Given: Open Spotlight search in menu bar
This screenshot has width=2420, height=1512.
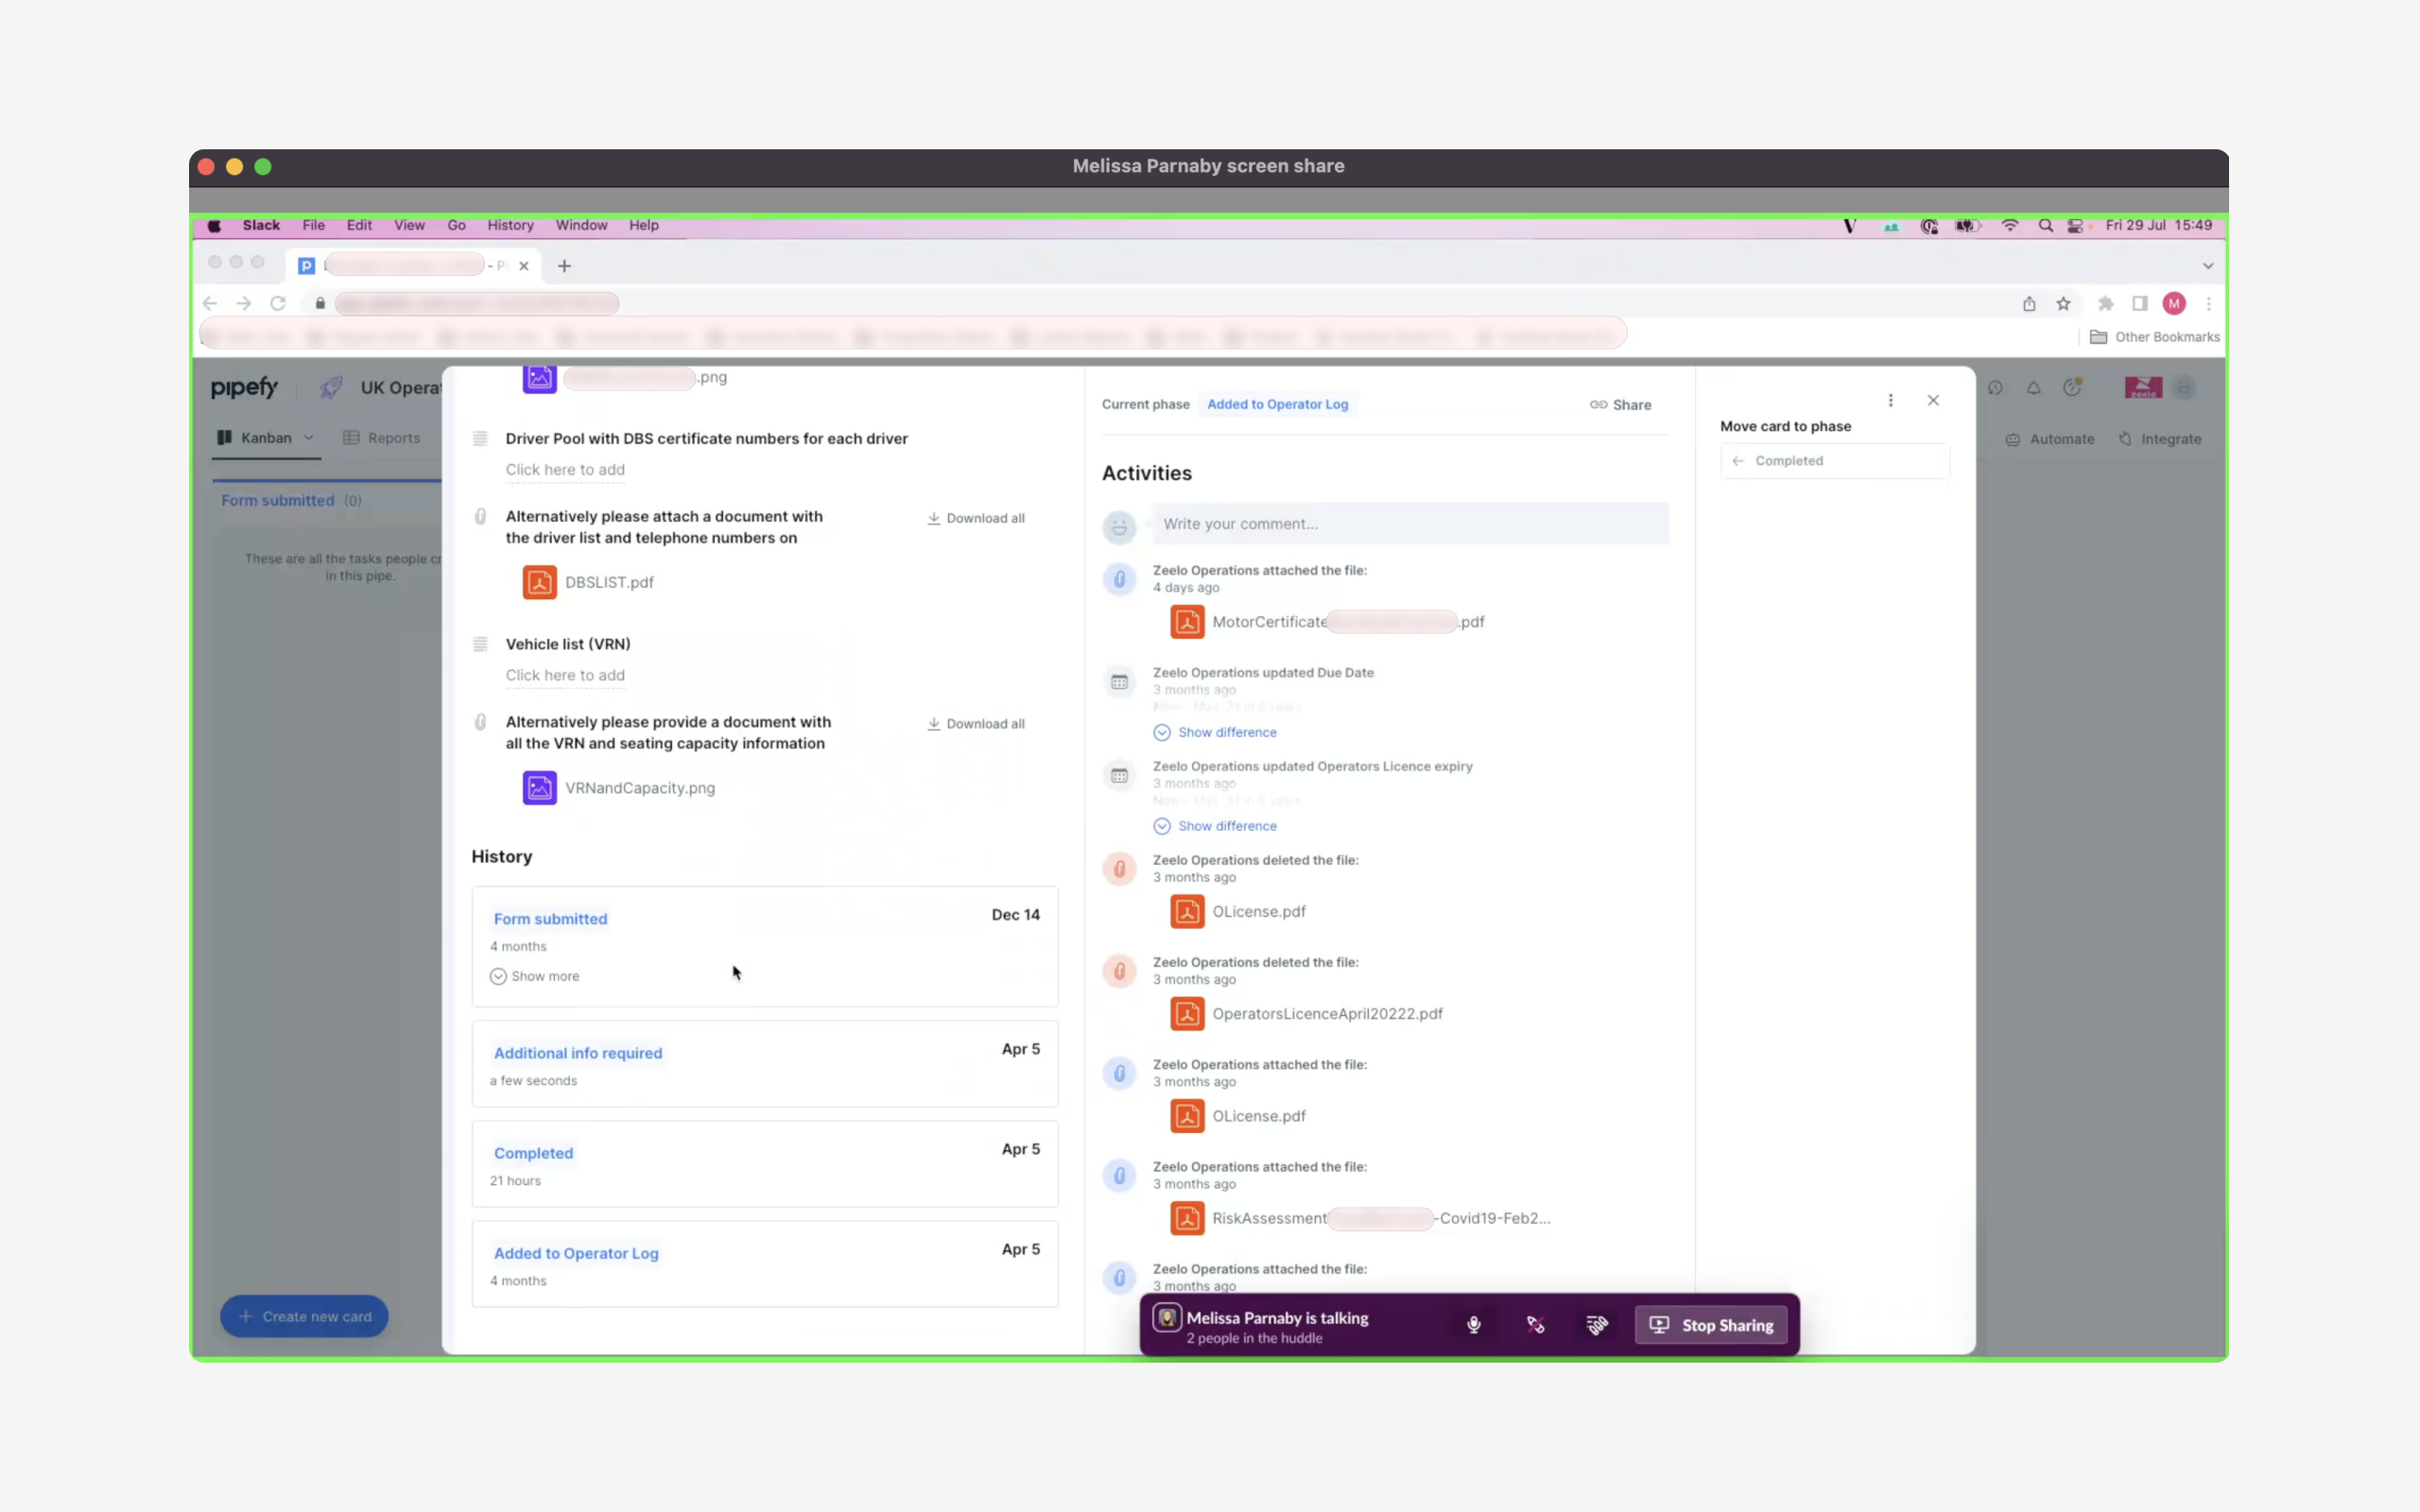Looking at the screenshot, I should [x=2046, y=225].
